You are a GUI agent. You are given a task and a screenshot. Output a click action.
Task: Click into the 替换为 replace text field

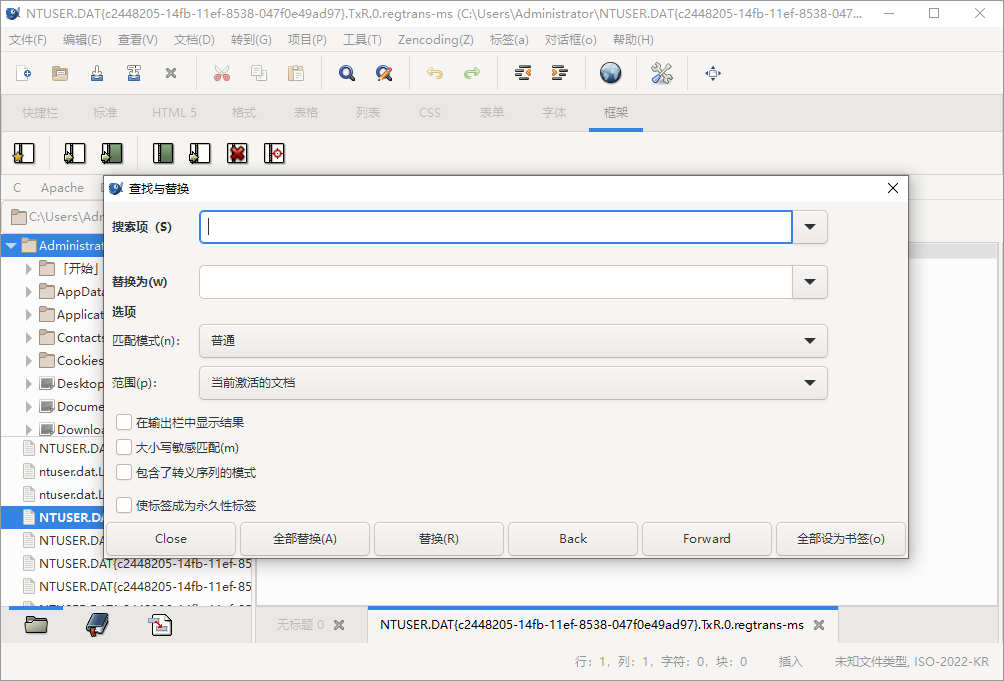tap(496, 282)
